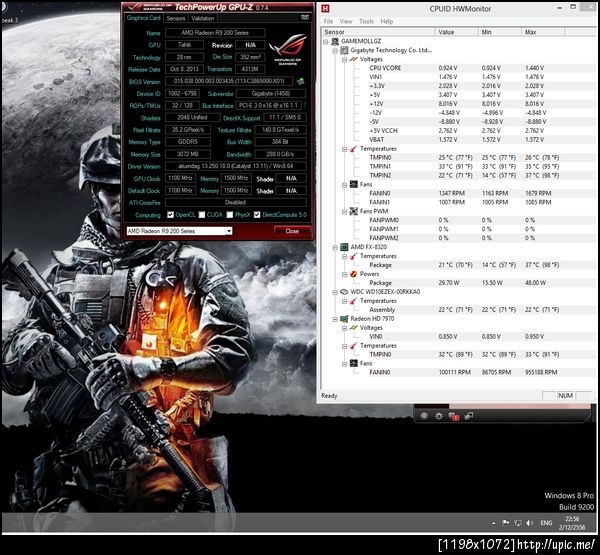Click the BIOS save chip icon

300,81
